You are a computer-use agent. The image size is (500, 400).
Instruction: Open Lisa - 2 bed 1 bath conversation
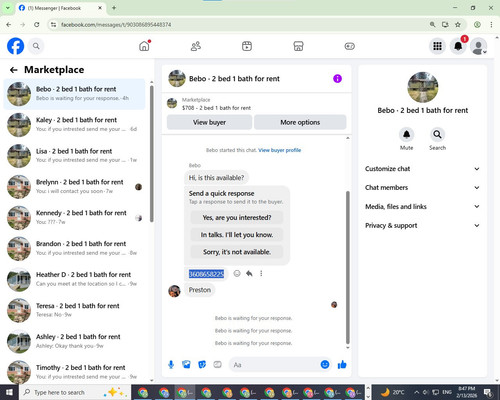74,155
